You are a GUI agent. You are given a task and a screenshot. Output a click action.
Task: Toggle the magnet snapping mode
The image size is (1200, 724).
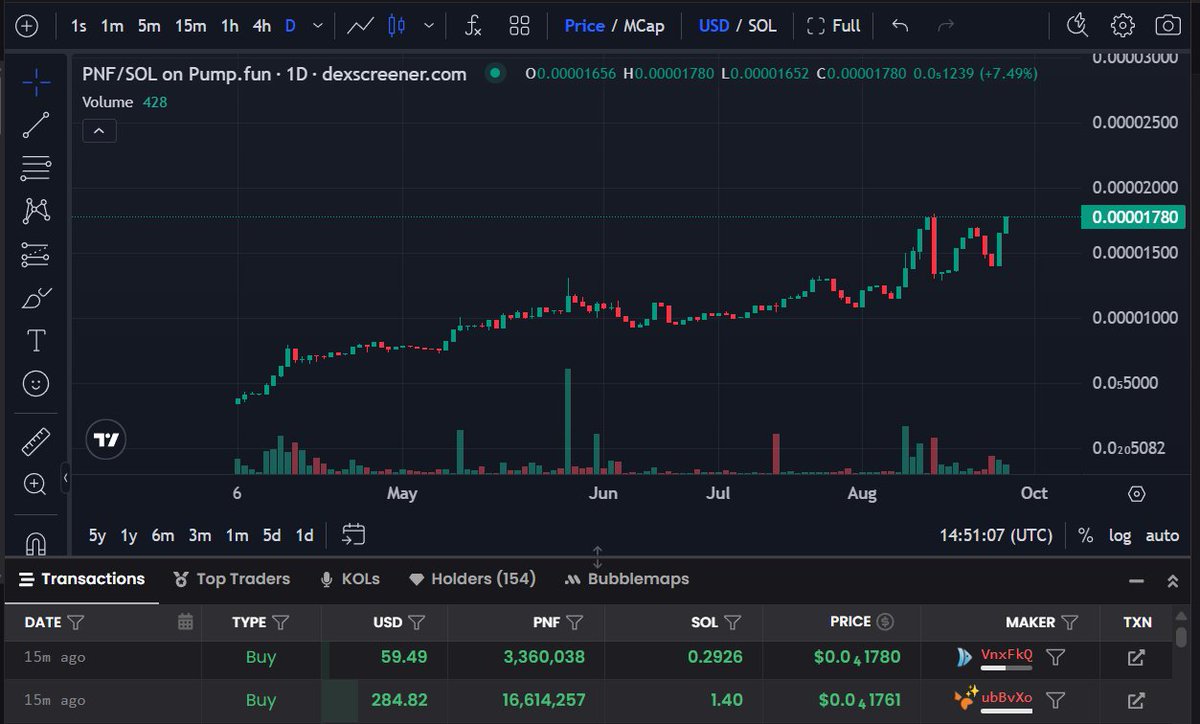point(36,543)
